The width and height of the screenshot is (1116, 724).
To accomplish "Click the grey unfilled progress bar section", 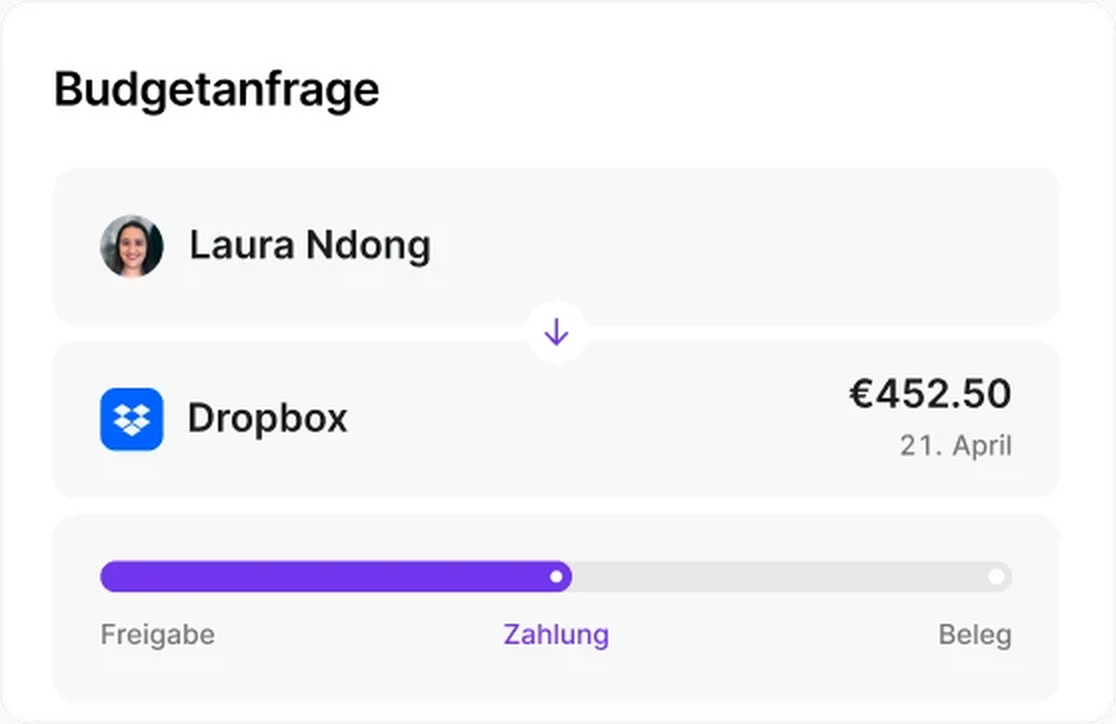I will (x=791, y=577).
